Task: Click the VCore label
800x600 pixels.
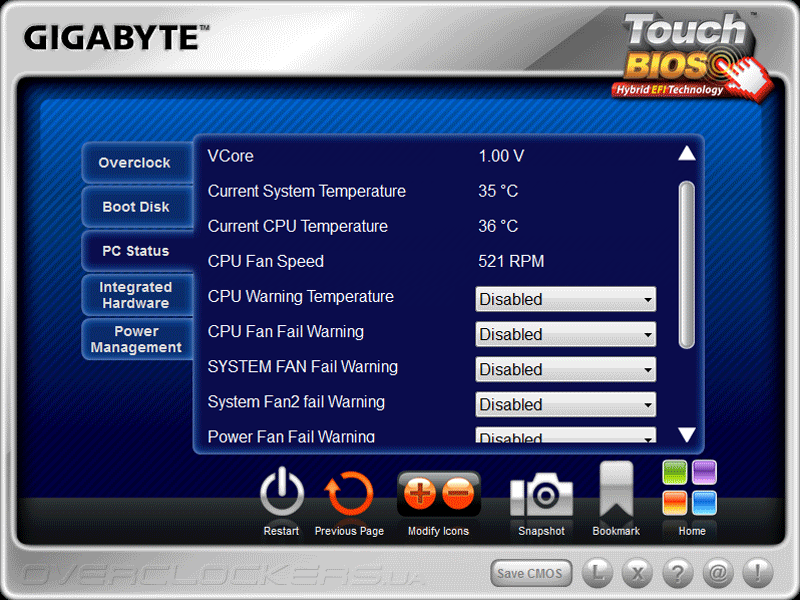Action: (231, 156)
